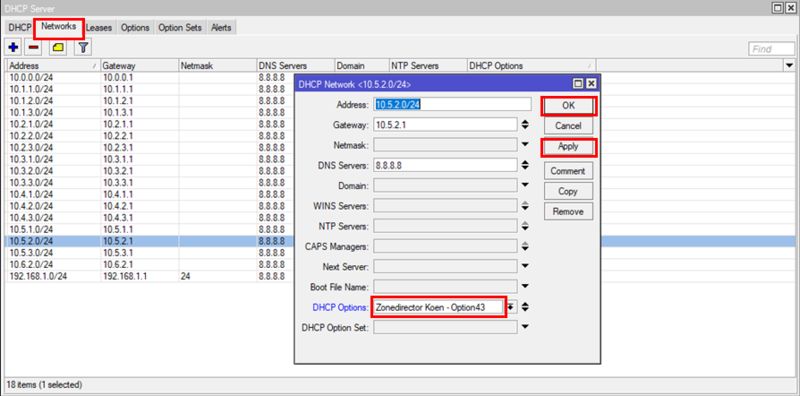Viewport: 800px width, 396px height.
Task: Select the 10.5.3.0/24 network row
Action: [149, 253]
